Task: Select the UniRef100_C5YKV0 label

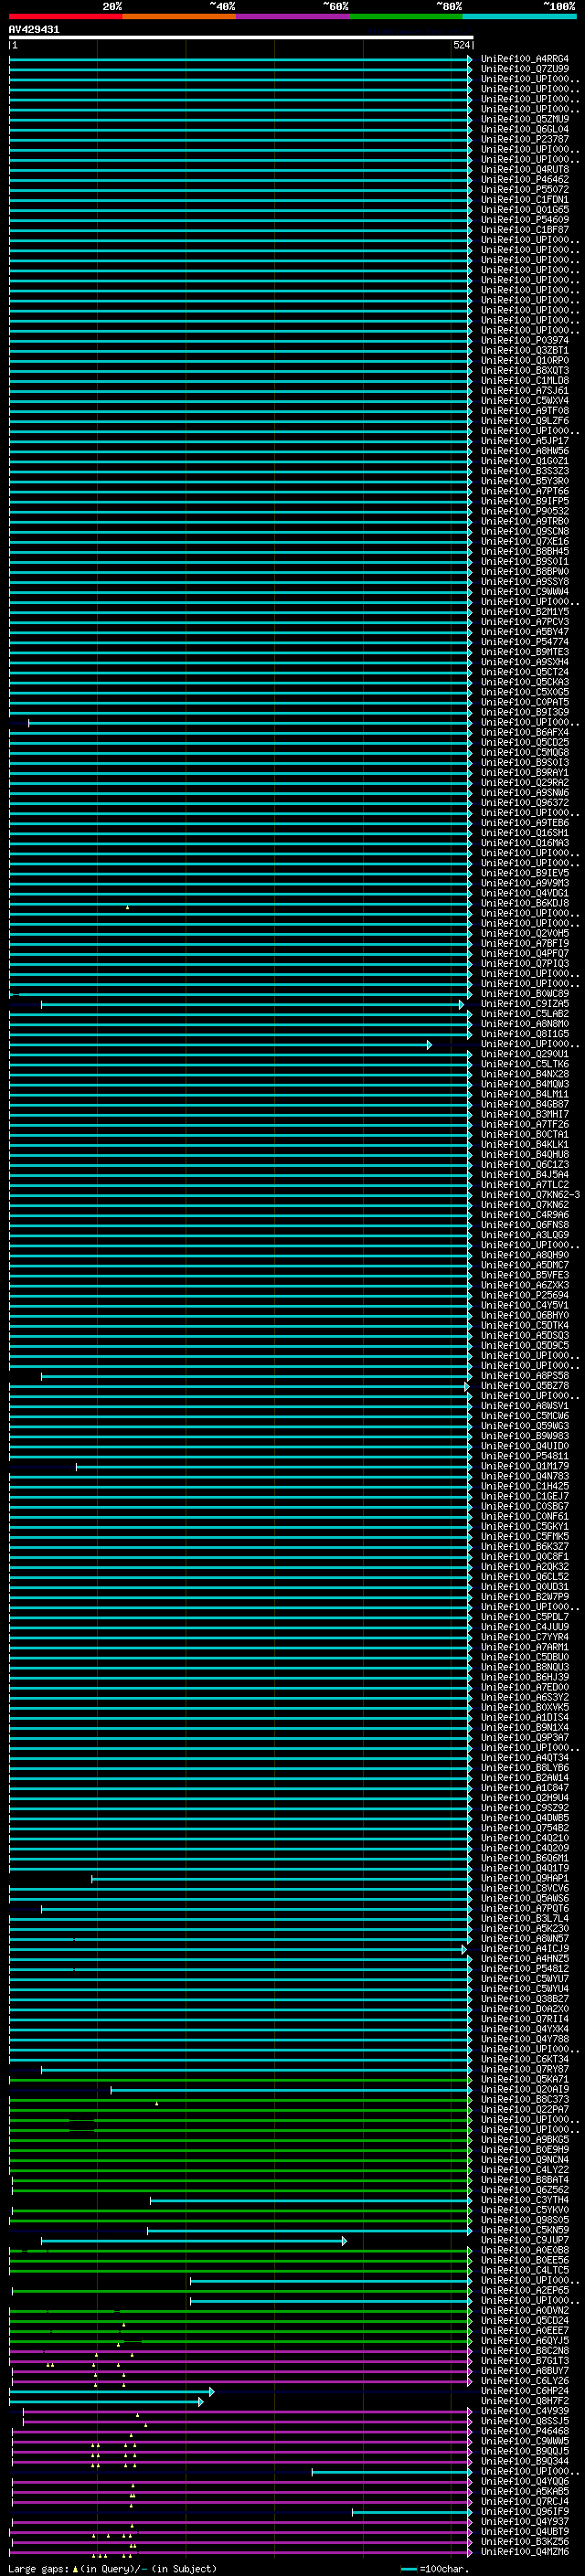Action: 524,2210
